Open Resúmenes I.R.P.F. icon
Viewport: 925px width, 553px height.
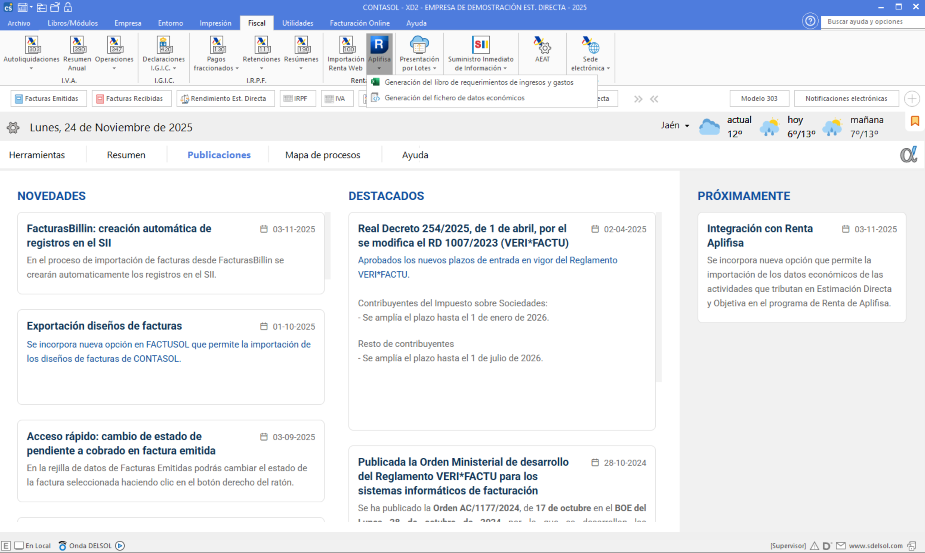pos(301,45)
